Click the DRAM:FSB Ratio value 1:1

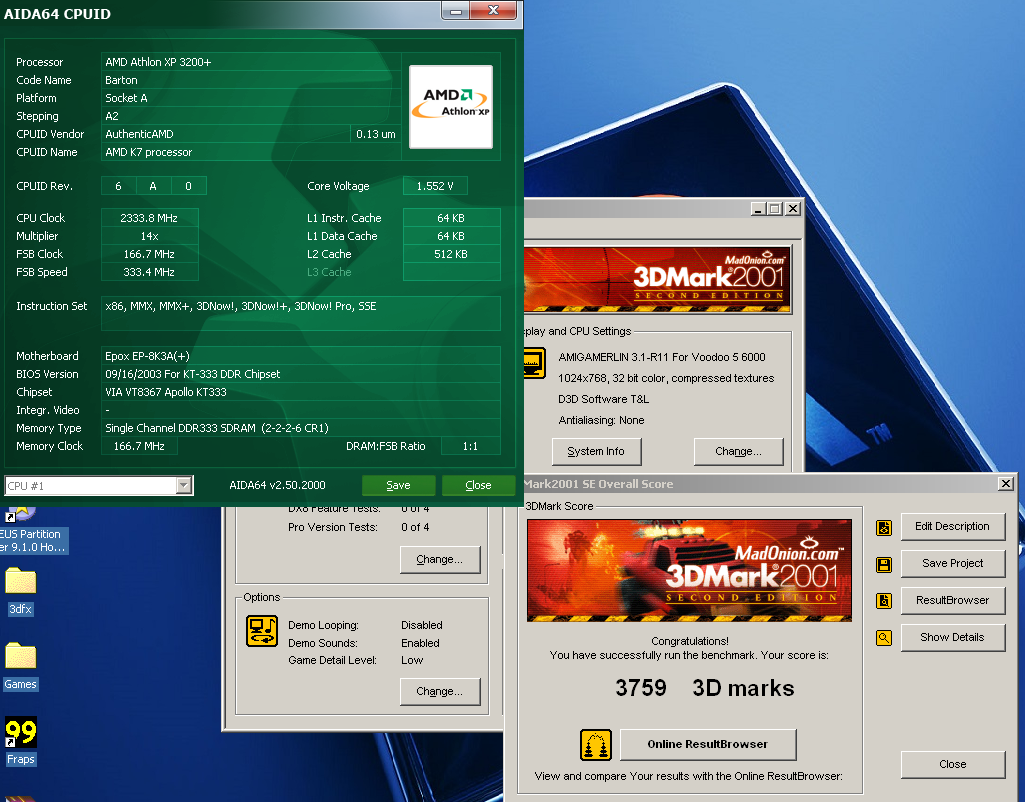470,446
